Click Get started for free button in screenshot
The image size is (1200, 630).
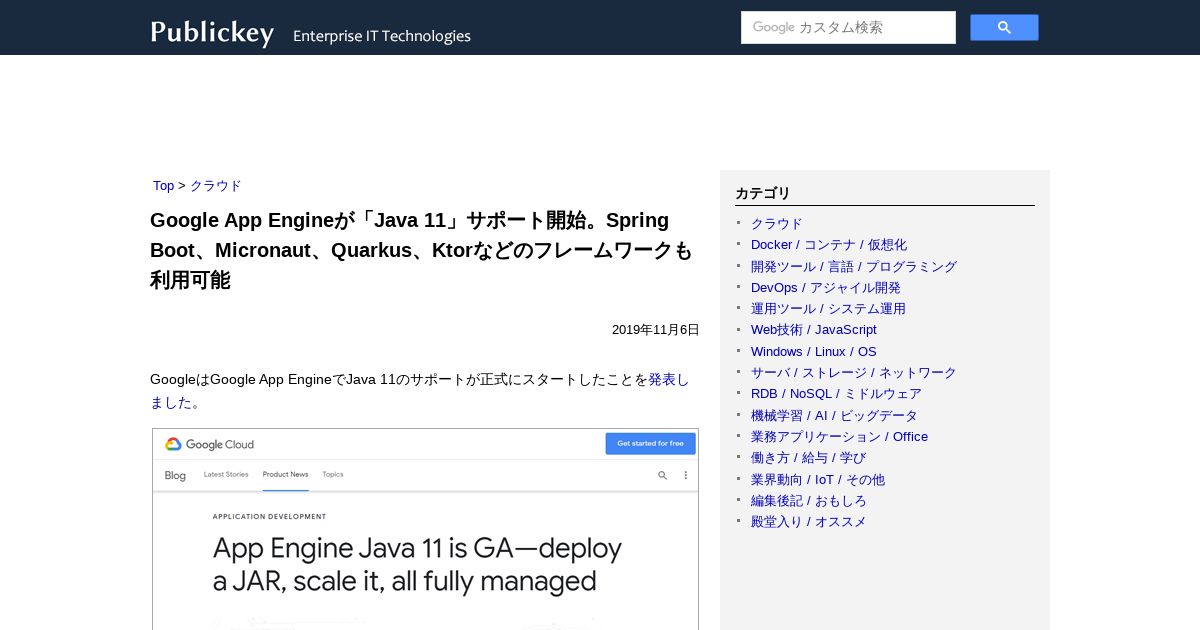pos(650,443)
